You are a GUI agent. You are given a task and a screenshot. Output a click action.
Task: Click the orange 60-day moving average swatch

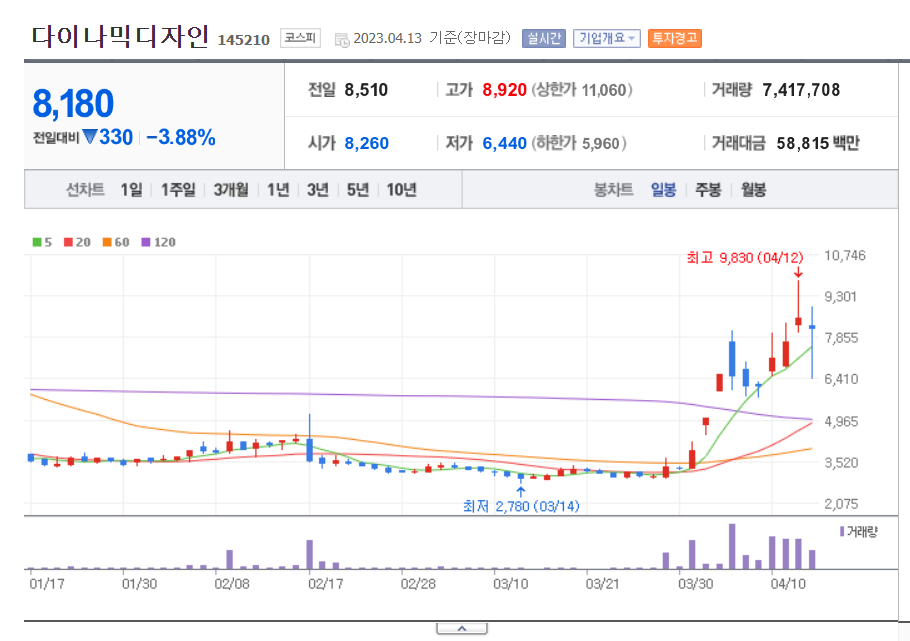(x=107, y=242)
